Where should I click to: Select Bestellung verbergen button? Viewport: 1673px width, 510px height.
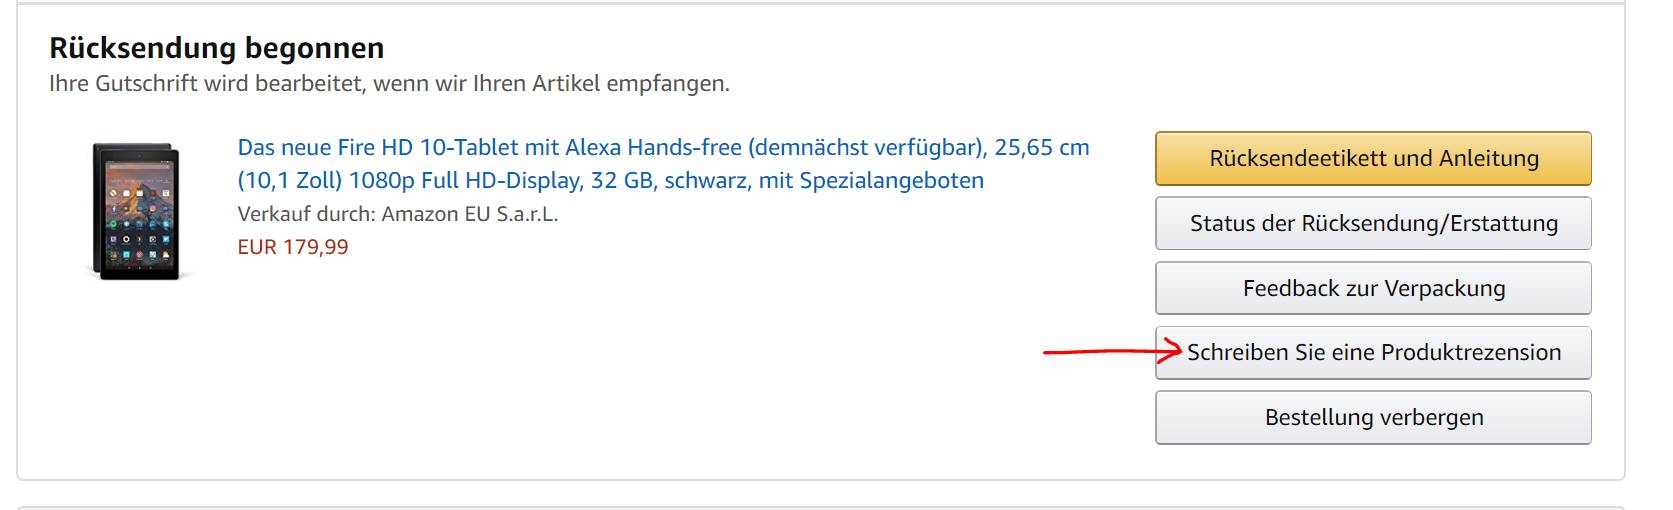tap(1373, 417)
